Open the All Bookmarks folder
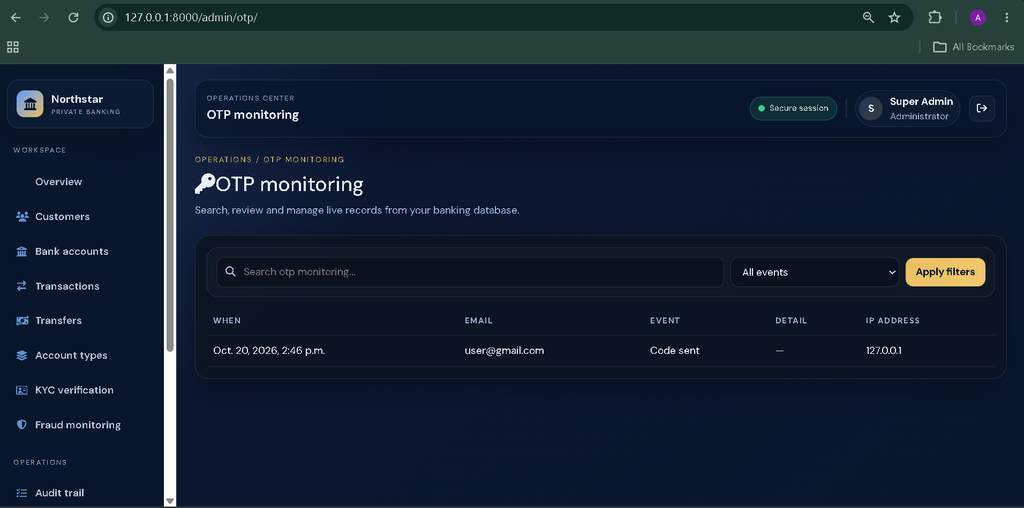Screen dimensions: 1024x508 pyautogui.click(x=973, y=47)
